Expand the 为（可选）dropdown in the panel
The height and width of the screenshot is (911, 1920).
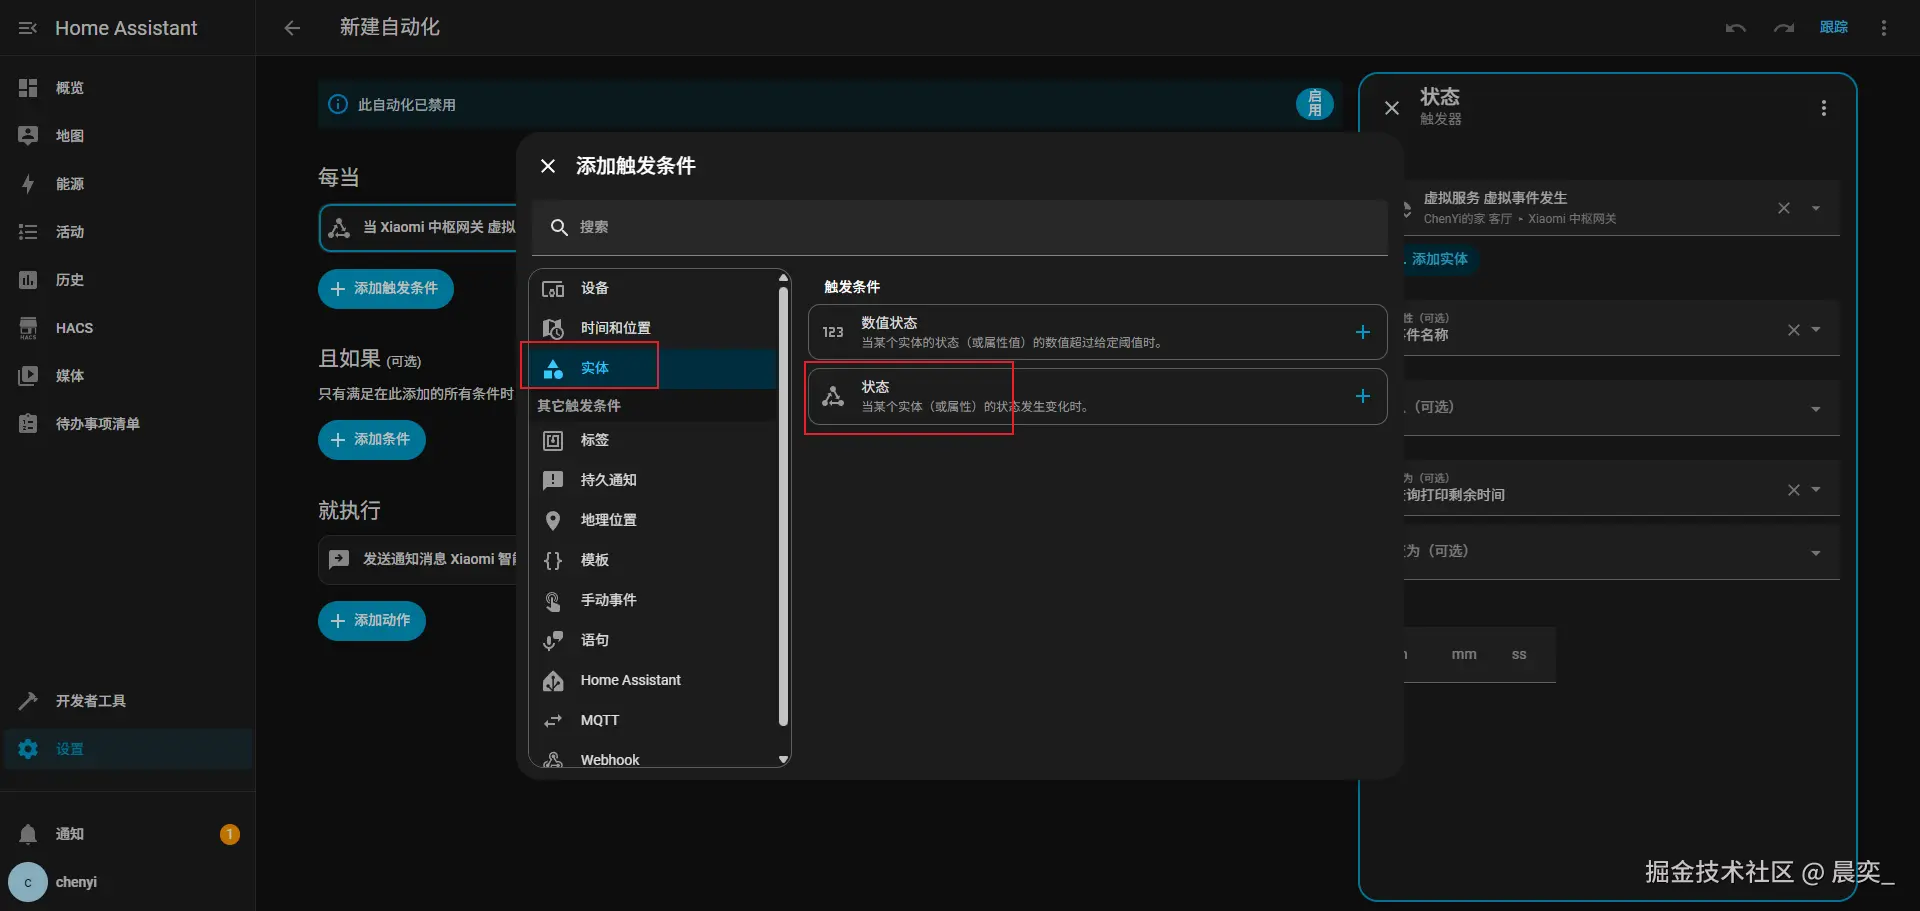[1815, 489]
